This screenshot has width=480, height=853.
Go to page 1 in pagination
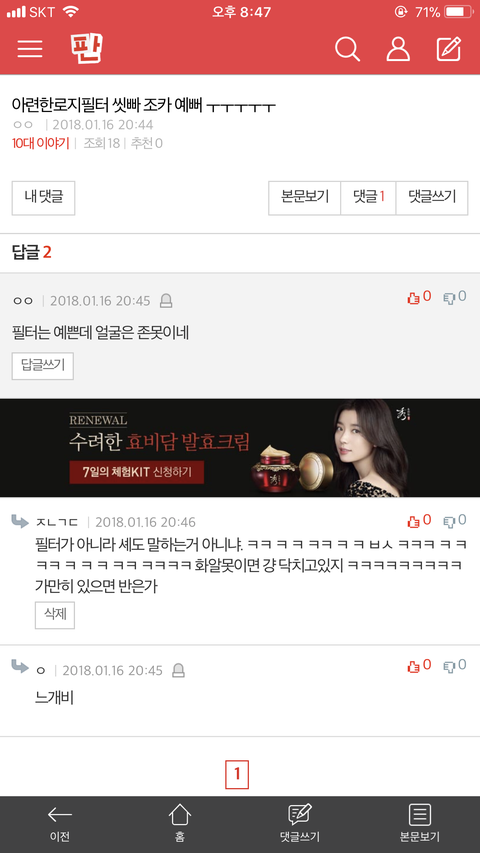(x=237, y=774)
